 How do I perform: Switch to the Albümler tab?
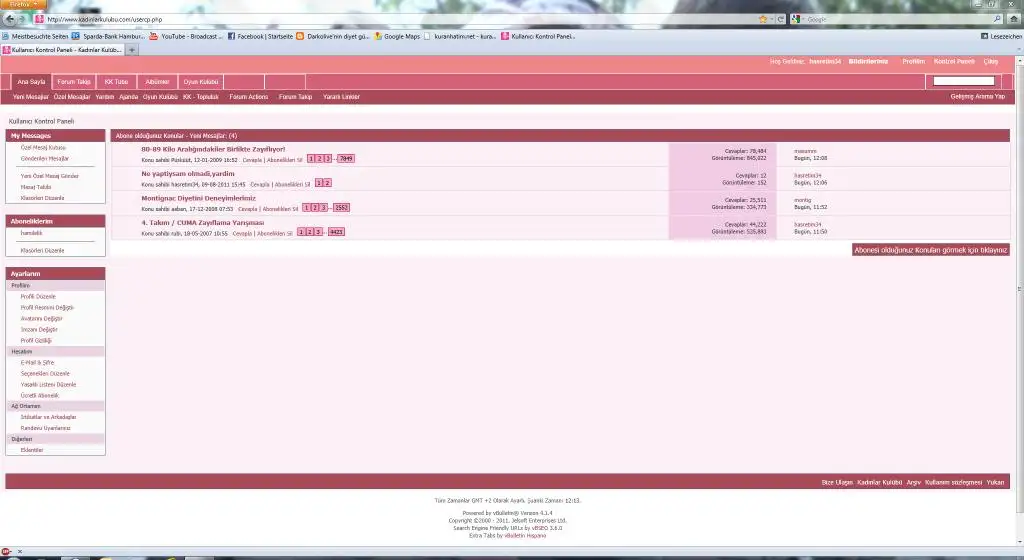click(x=157, y=82)
